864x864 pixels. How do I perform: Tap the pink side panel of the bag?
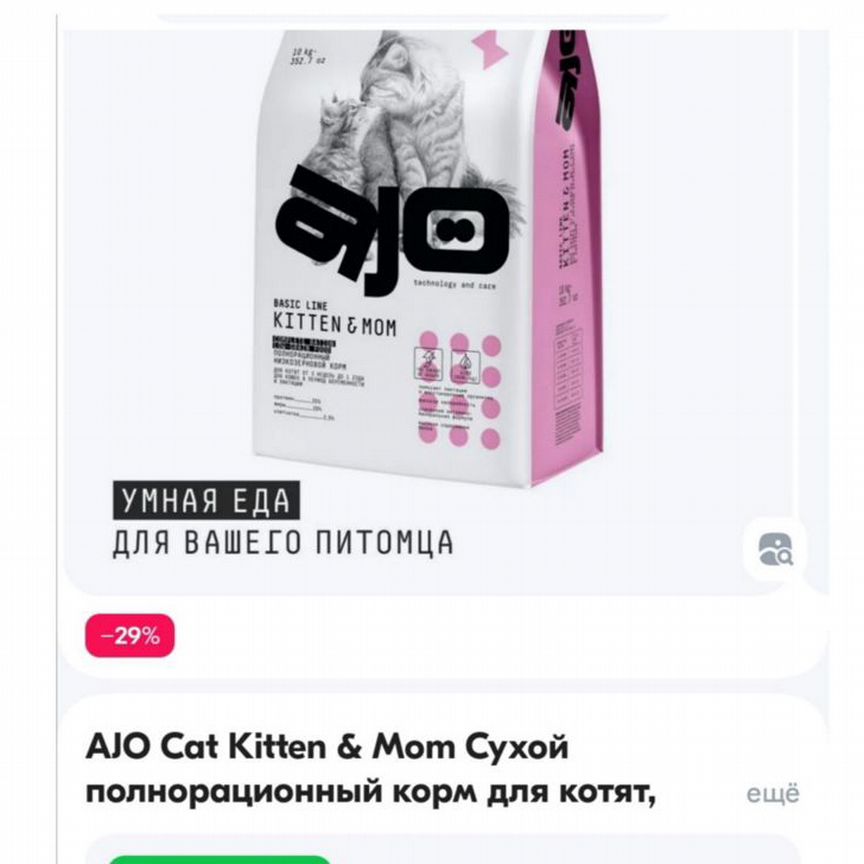click(x=566, y=259)
